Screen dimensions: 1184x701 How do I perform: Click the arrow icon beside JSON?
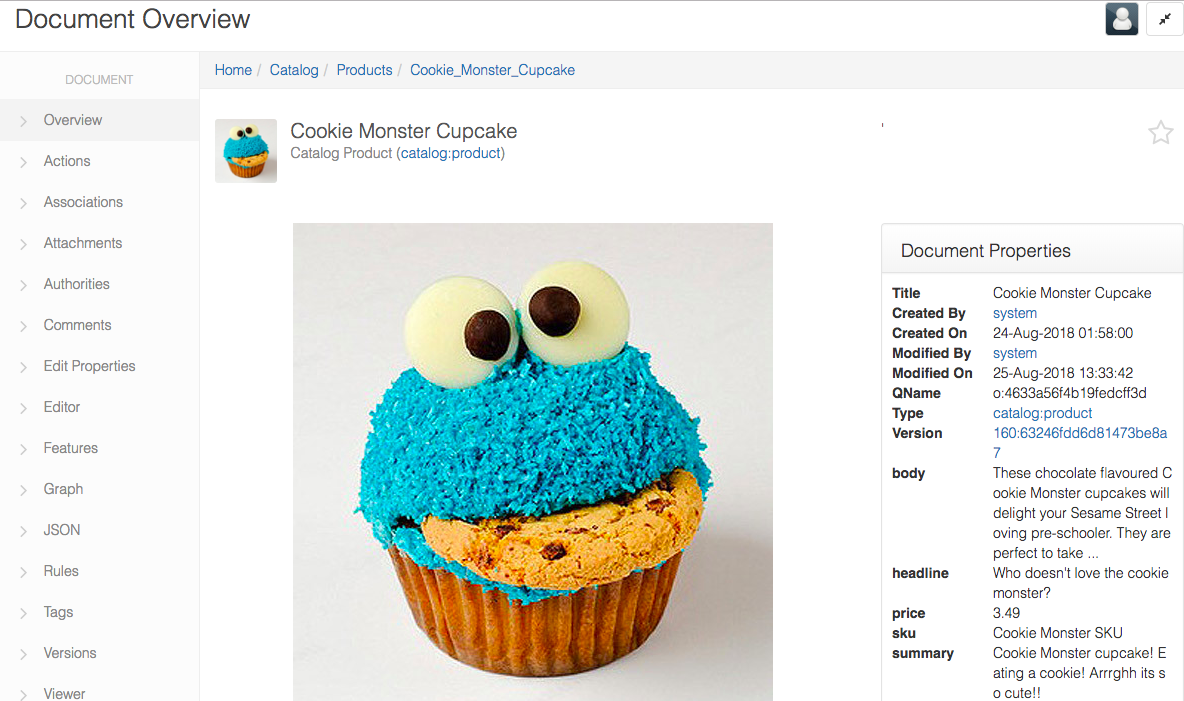23,531
